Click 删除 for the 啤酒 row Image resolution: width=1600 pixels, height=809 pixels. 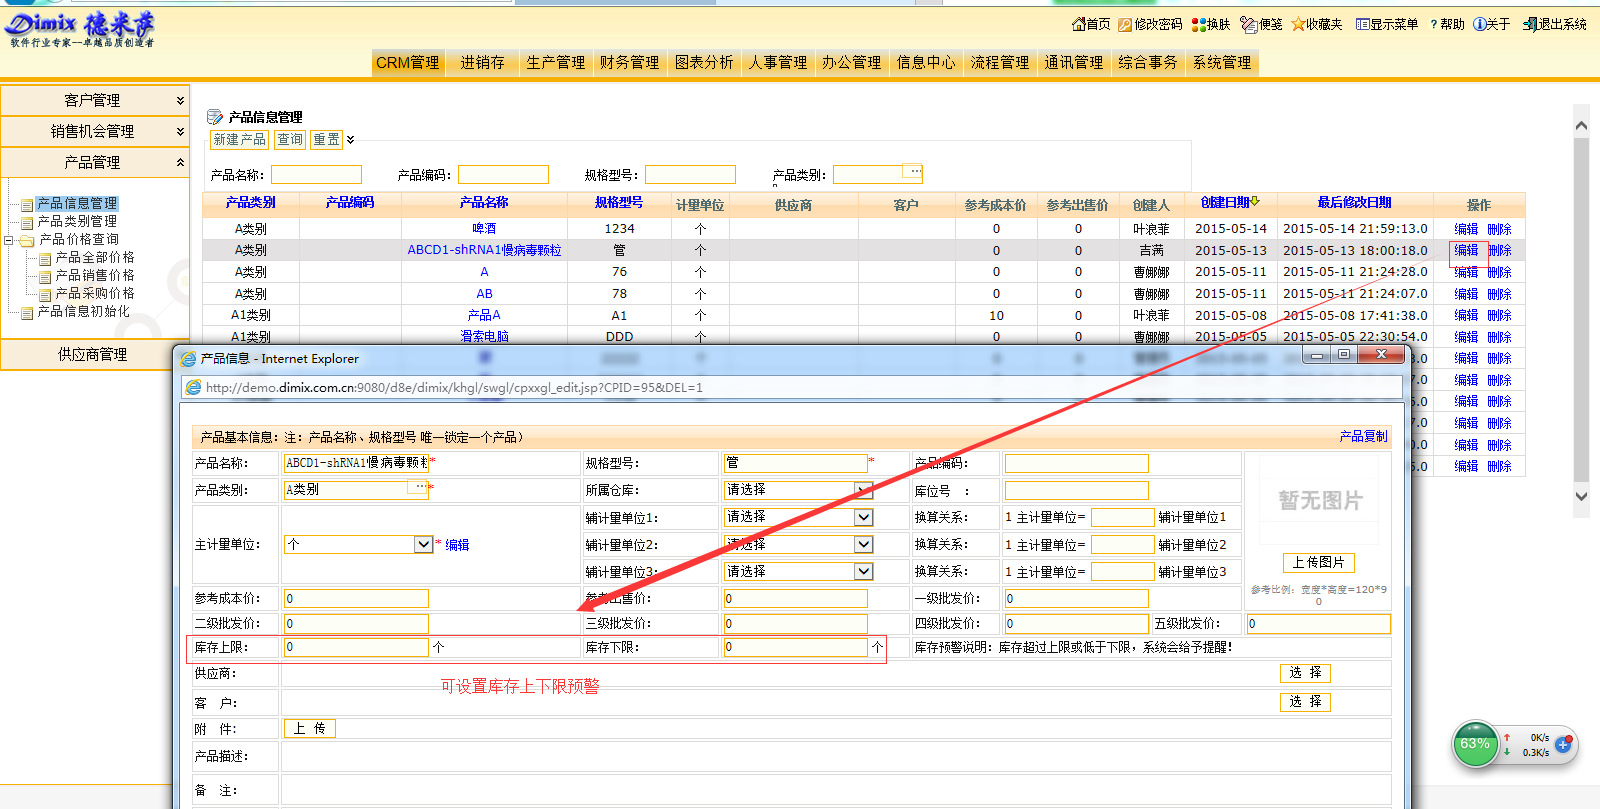pyautogui.click(x=1499, y=229)
